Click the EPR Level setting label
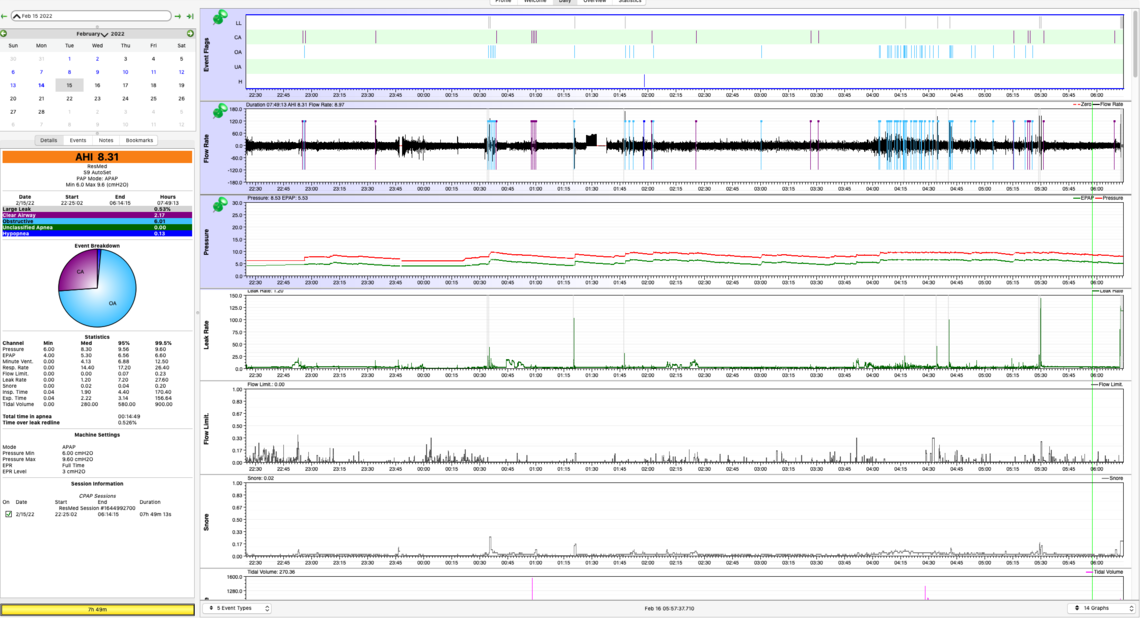 pos(14,471)
